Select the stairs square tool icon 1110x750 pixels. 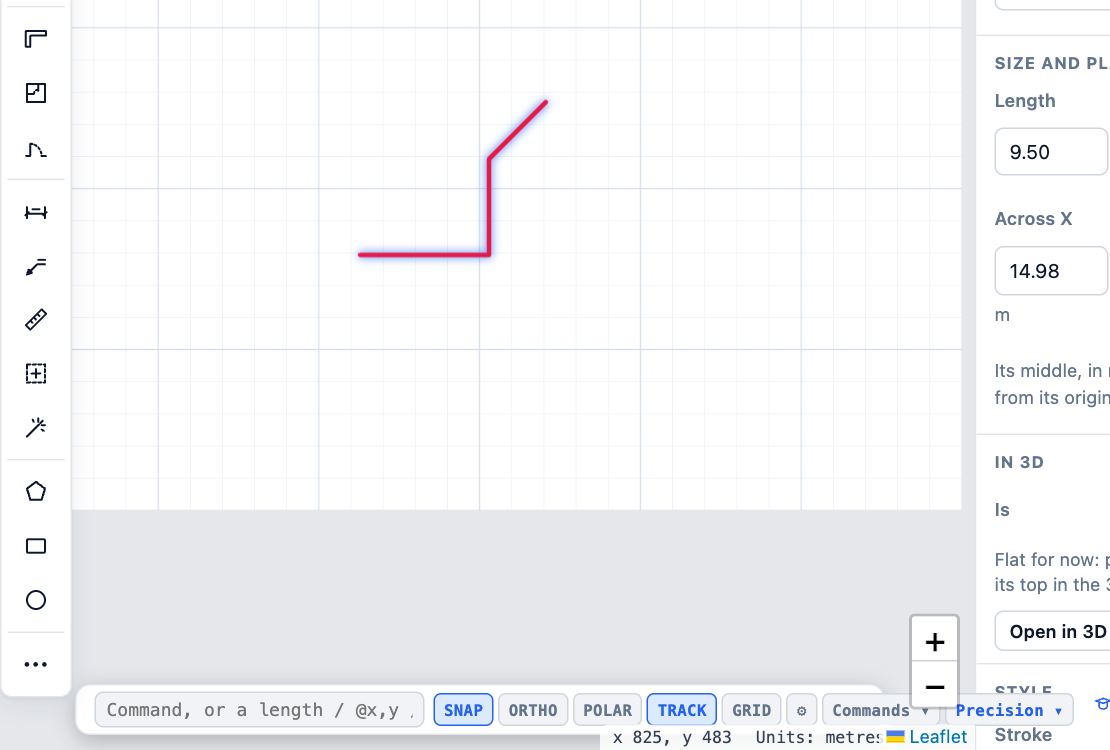coord(35,93)
